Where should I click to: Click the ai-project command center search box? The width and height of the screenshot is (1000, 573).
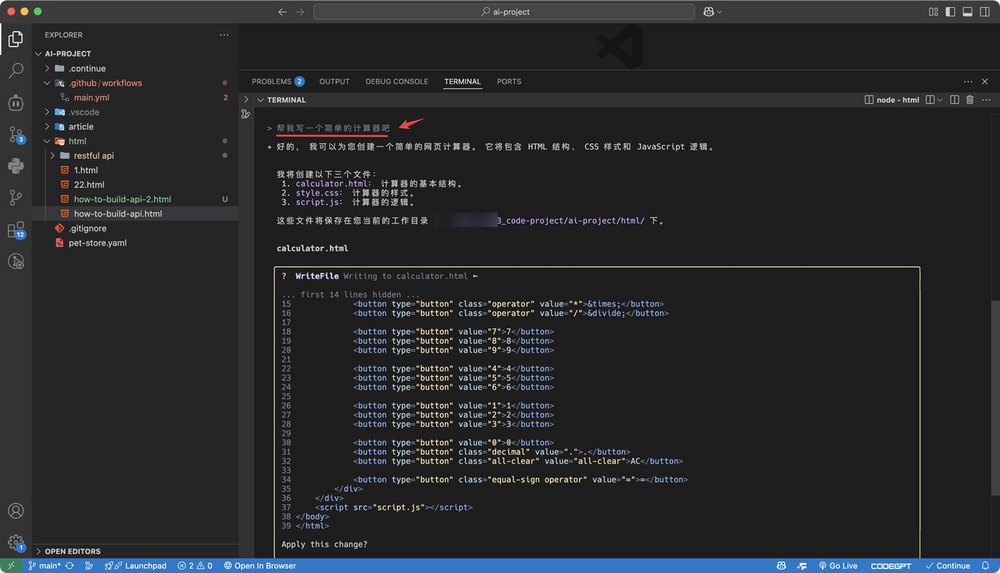click(504, 11)
